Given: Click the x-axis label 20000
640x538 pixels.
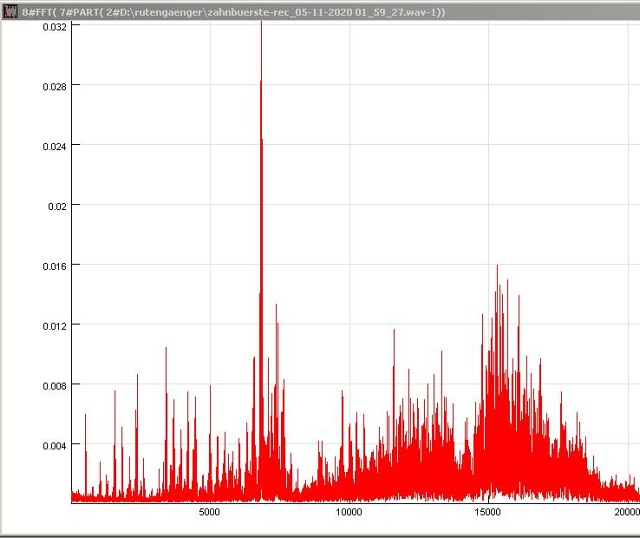Looking at the screenshot, I should (627, 512).
